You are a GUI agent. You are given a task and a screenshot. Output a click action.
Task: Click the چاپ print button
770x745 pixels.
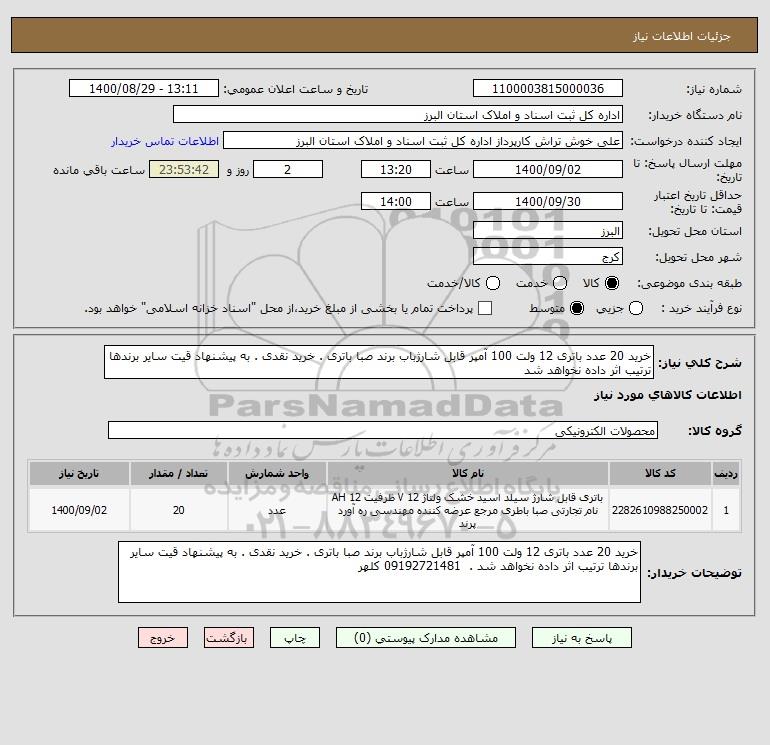pos(295,638)
